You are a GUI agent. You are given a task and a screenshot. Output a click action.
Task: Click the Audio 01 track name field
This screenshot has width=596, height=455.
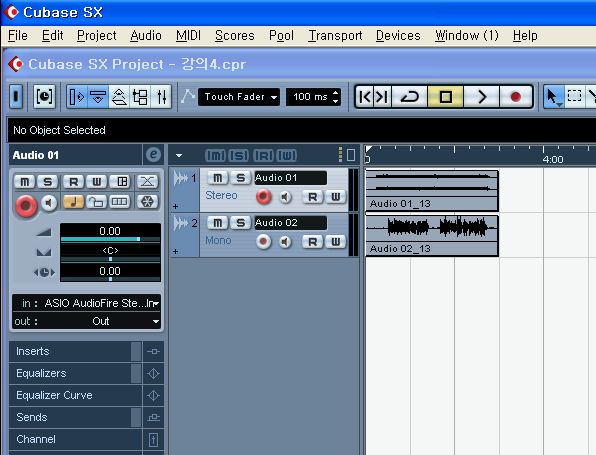(290, 178)
